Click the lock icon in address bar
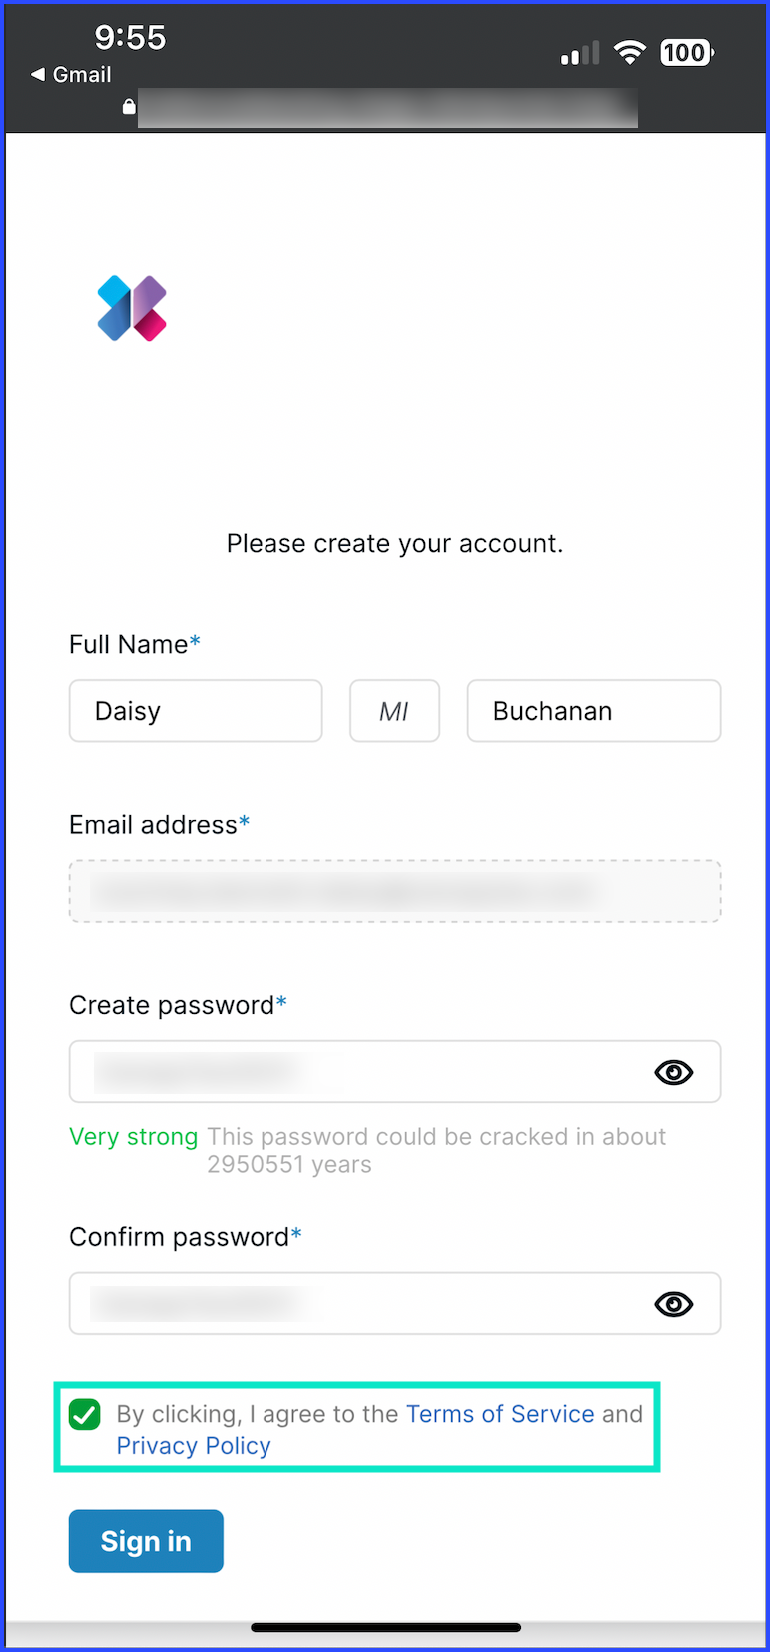 click(x=129, y=106)
